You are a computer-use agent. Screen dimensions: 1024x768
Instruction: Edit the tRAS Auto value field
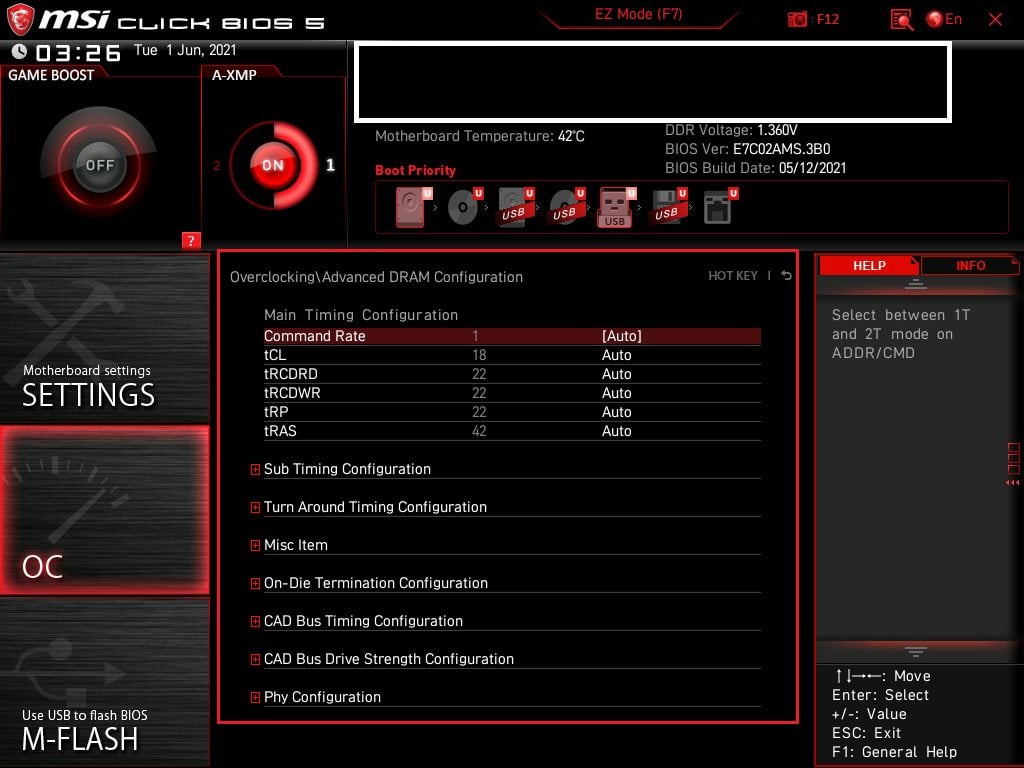(x=616, y=430)
